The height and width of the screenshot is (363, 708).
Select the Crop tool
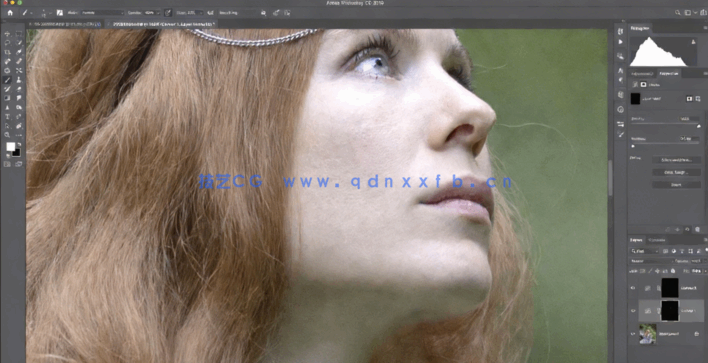7,51
